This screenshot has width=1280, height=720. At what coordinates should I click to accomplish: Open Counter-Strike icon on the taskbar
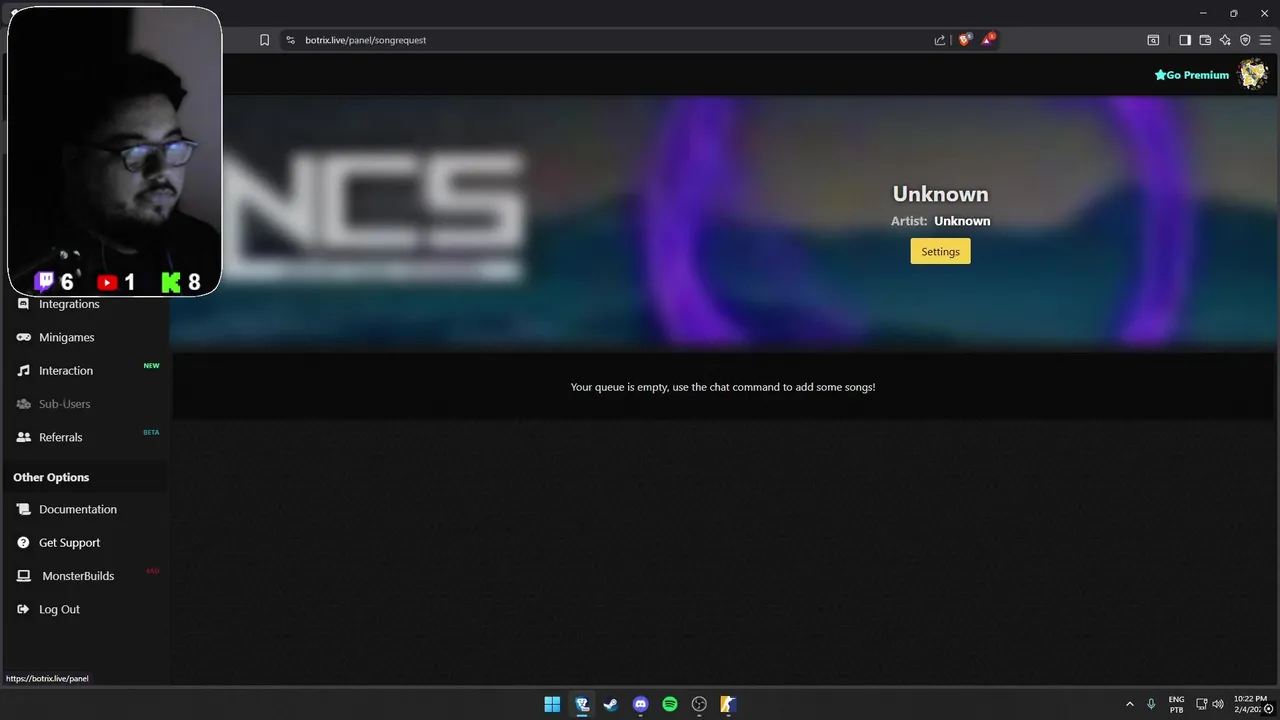point(729,704)
